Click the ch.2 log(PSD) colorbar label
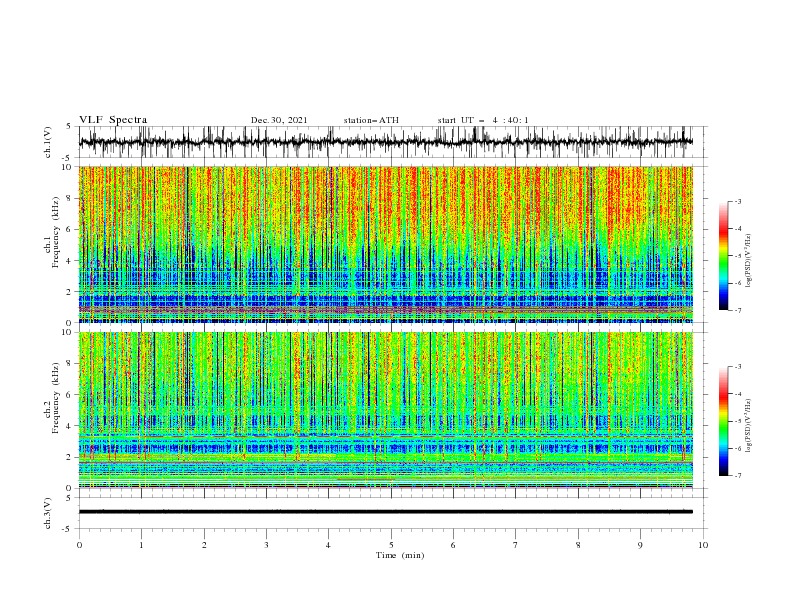The image size is (792, 612). pos(749,426)
